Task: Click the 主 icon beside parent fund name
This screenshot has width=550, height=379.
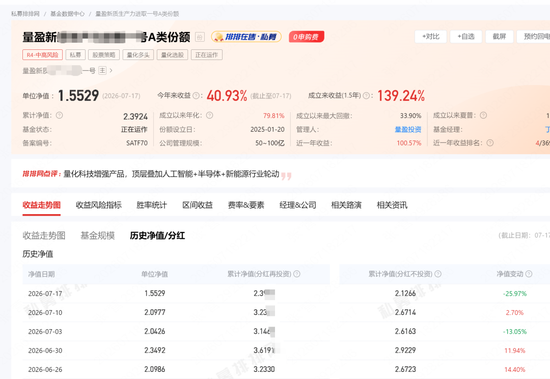Action: [x=102, y=71]
